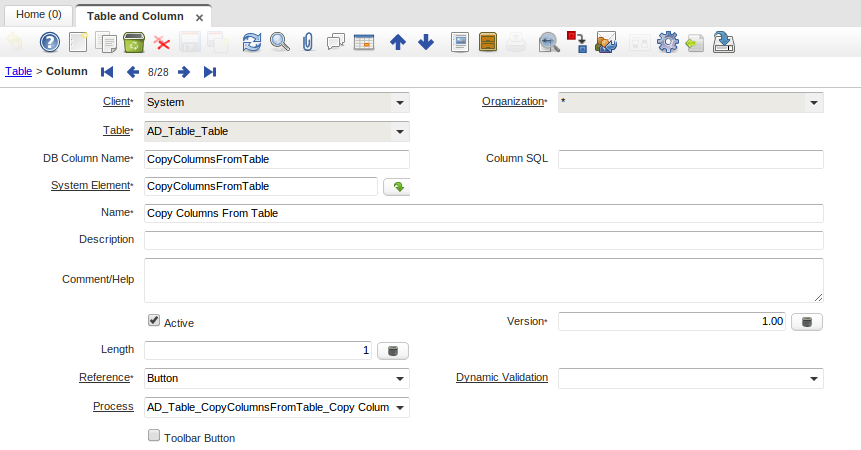Click the Reference label link
The width and height of the screenshot is (861, 450).
point(104,378)
